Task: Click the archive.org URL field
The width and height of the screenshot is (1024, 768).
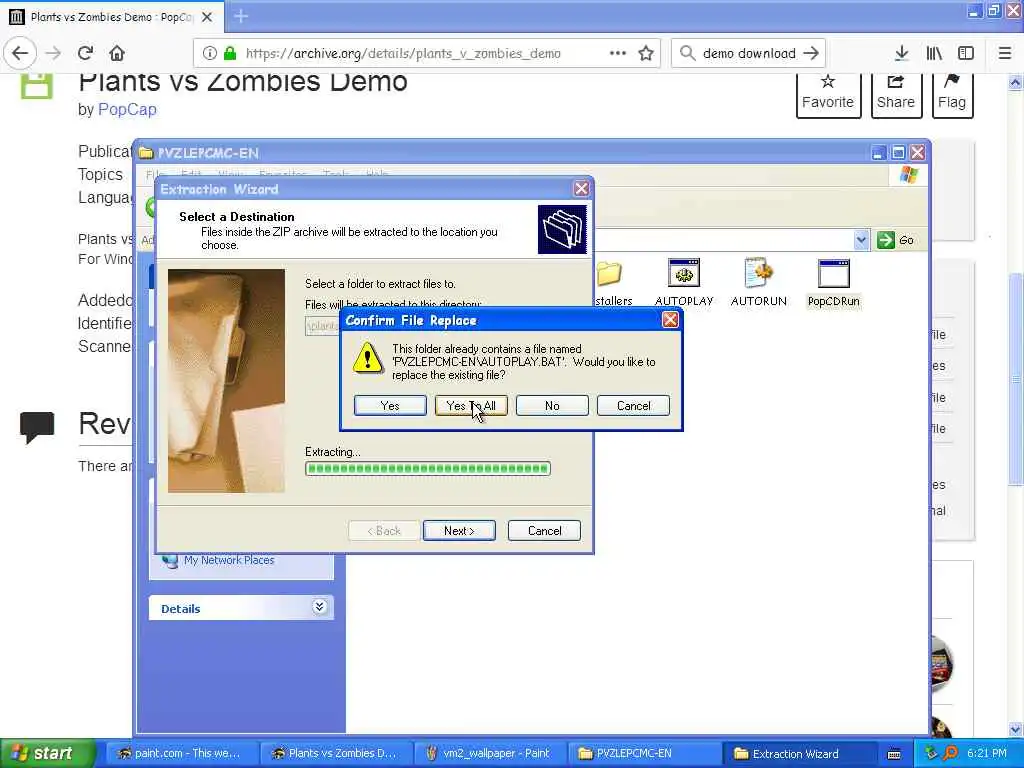Action: click(403, 53)
